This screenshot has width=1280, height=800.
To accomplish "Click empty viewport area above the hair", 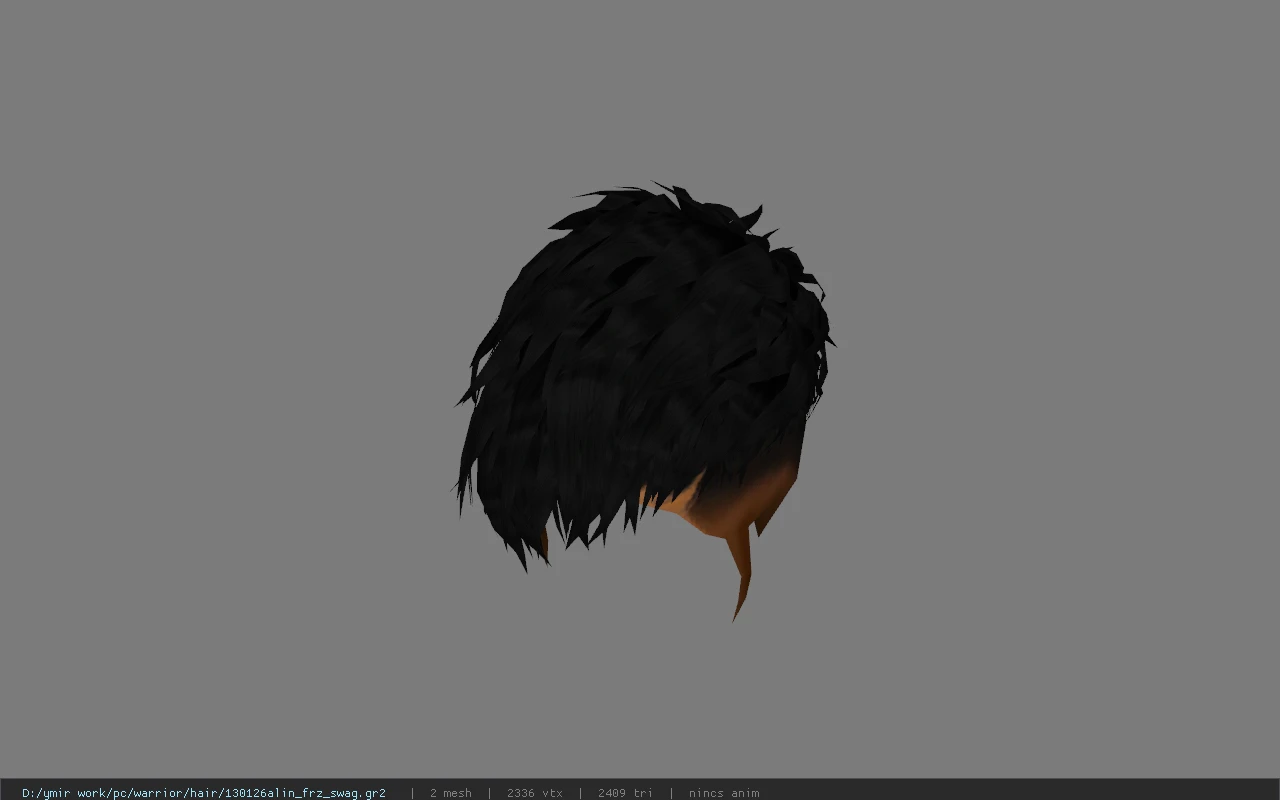I will click(640, 90).
